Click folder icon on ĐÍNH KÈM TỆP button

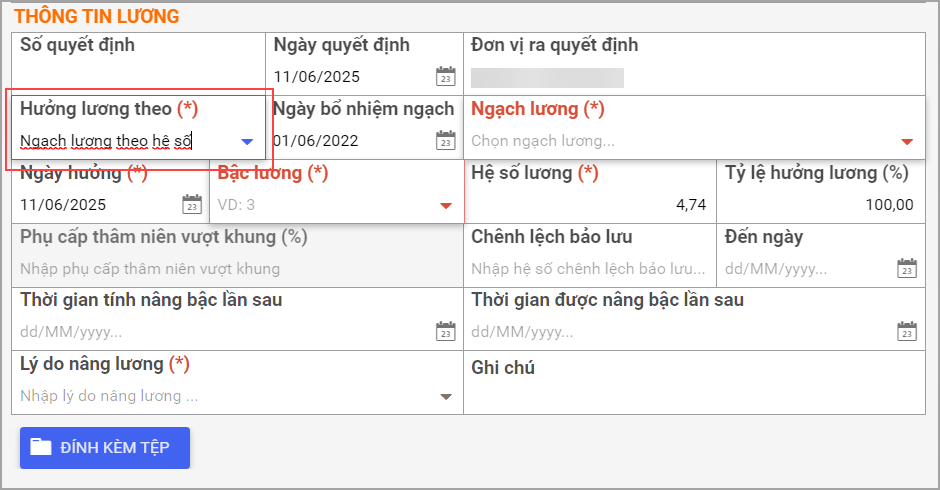[x=41, y=447]
